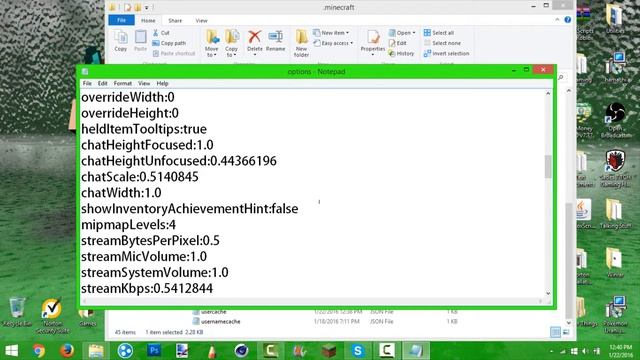Open the Explorer File tab
This screenshot has height=360, width=640.
point(121,20)
